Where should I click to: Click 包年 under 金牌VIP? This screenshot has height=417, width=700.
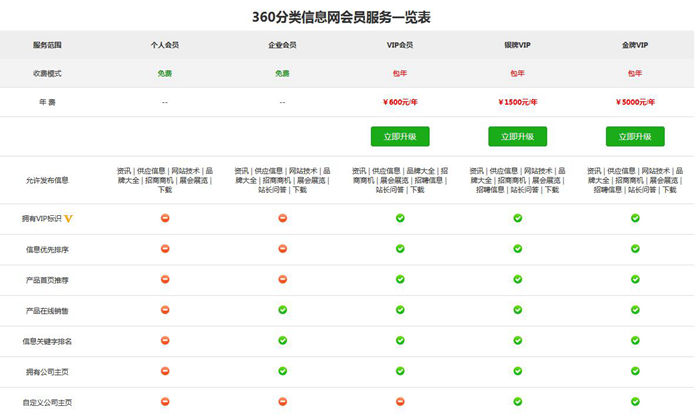coord(635,73)
